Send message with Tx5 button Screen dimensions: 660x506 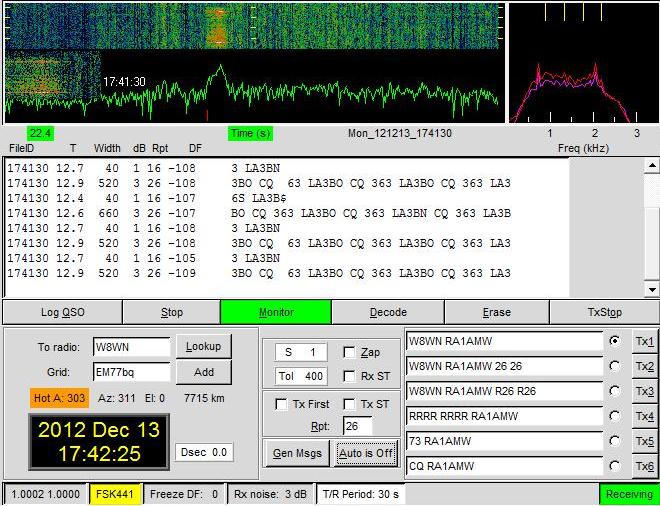pos(644,441)
